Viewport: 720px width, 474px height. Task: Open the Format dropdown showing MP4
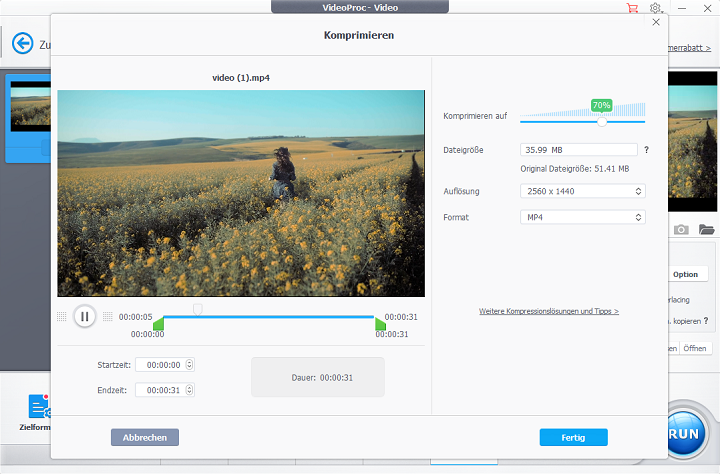pos(582,217)
